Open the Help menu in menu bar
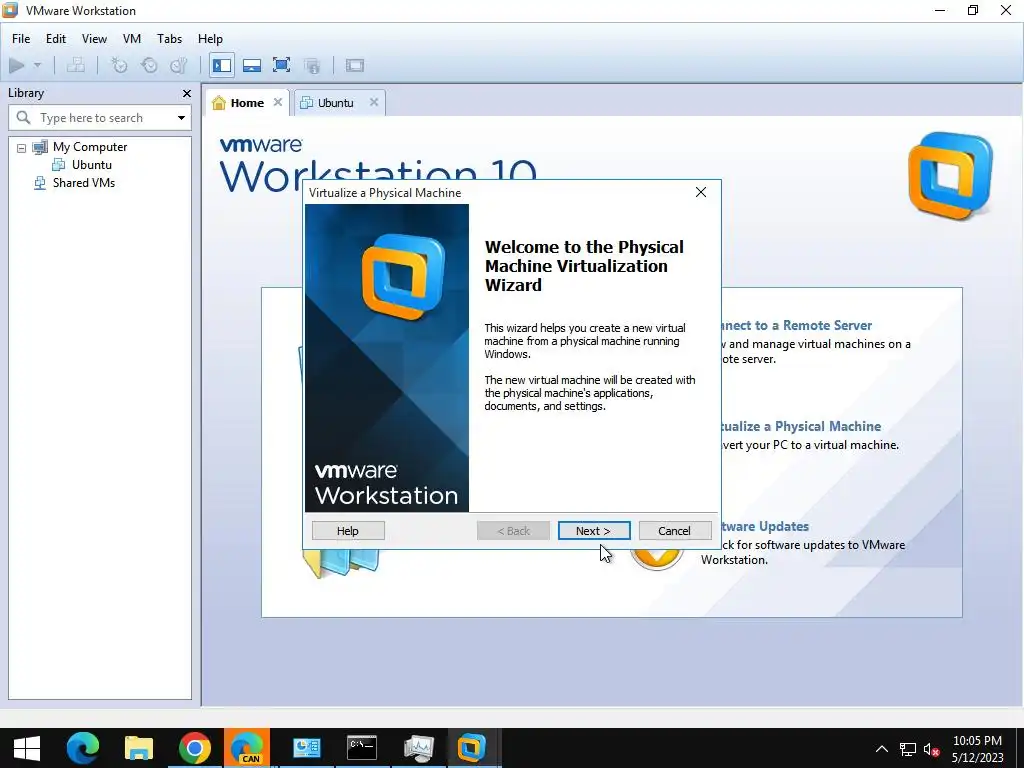This screenshot has height=768, width=1024. point(210,39)
